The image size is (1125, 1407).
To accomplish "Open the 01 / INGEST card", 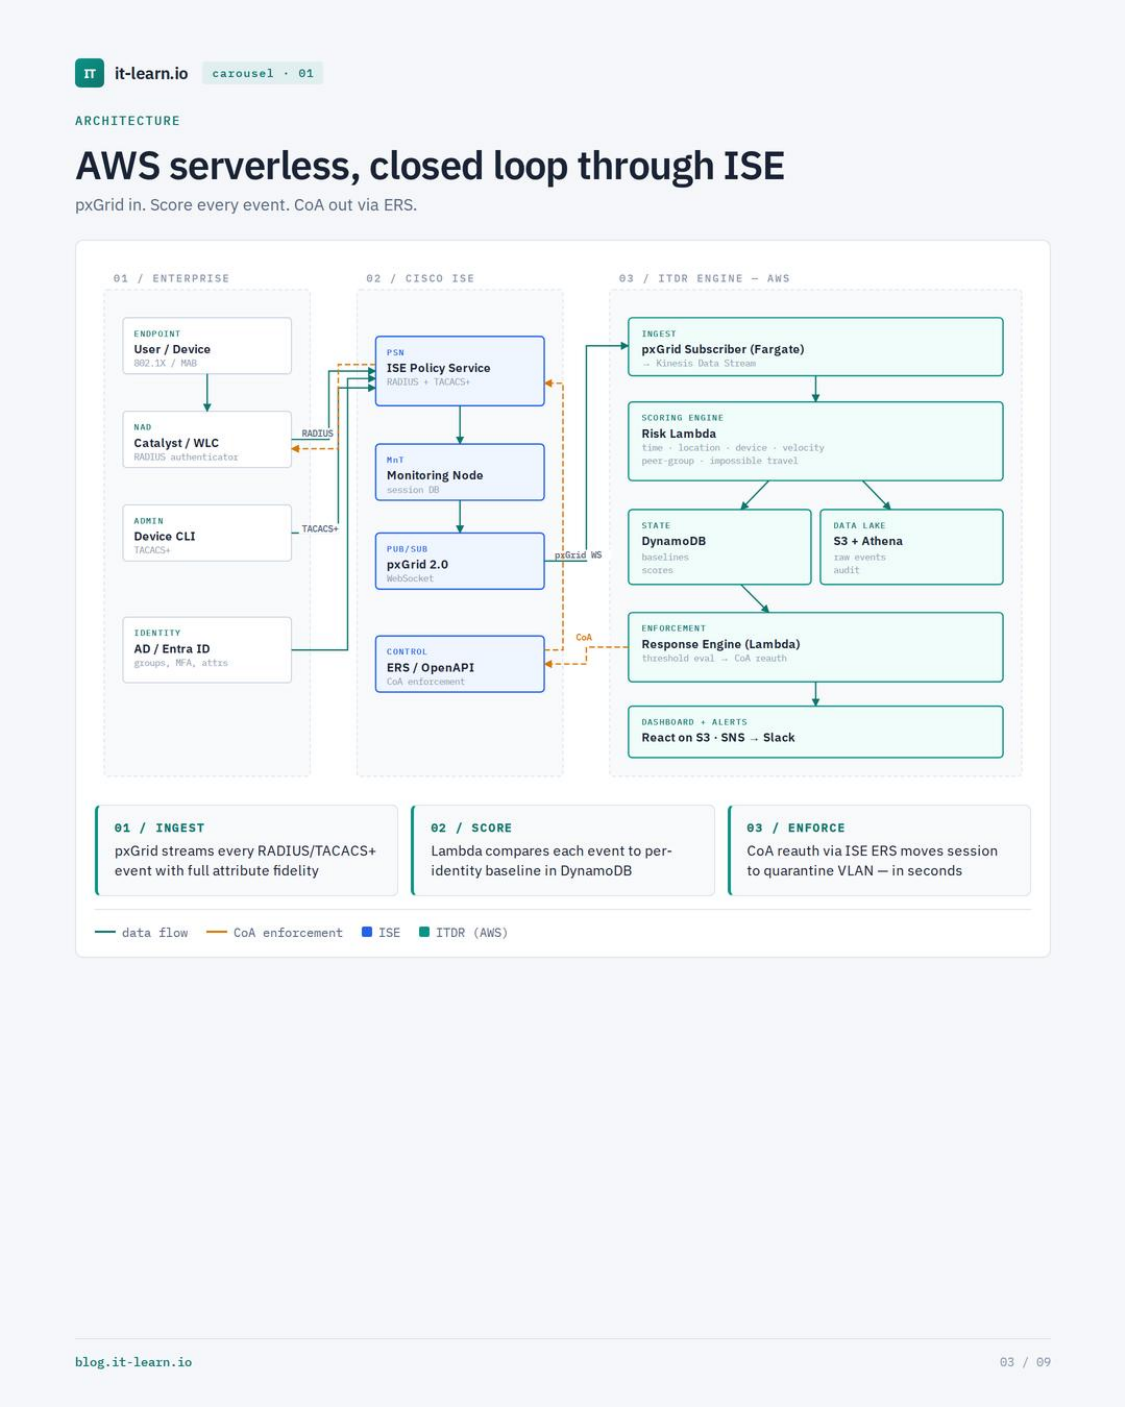I will [246, 850].
